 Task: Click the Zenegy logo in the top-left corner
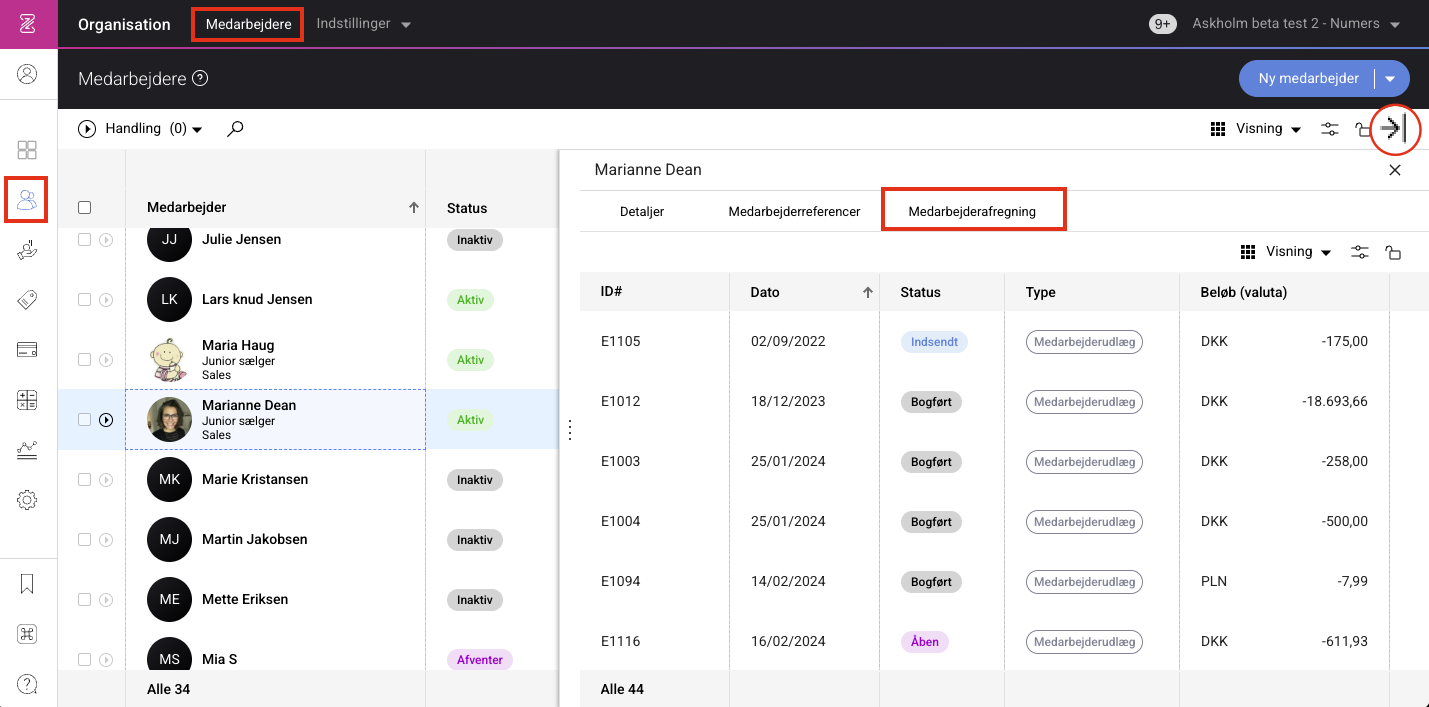tap(28, 24)
